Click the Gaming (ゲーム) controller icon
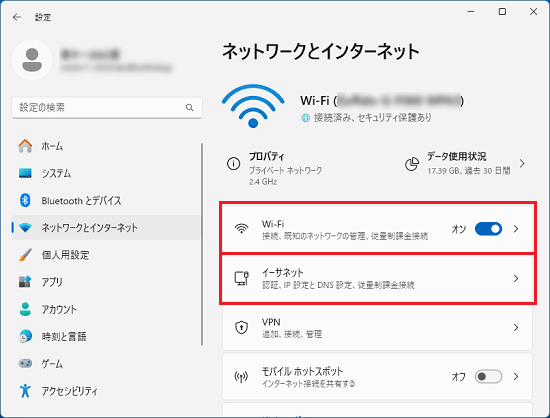Viewport: 550px width, 418px height. (25, 364)
